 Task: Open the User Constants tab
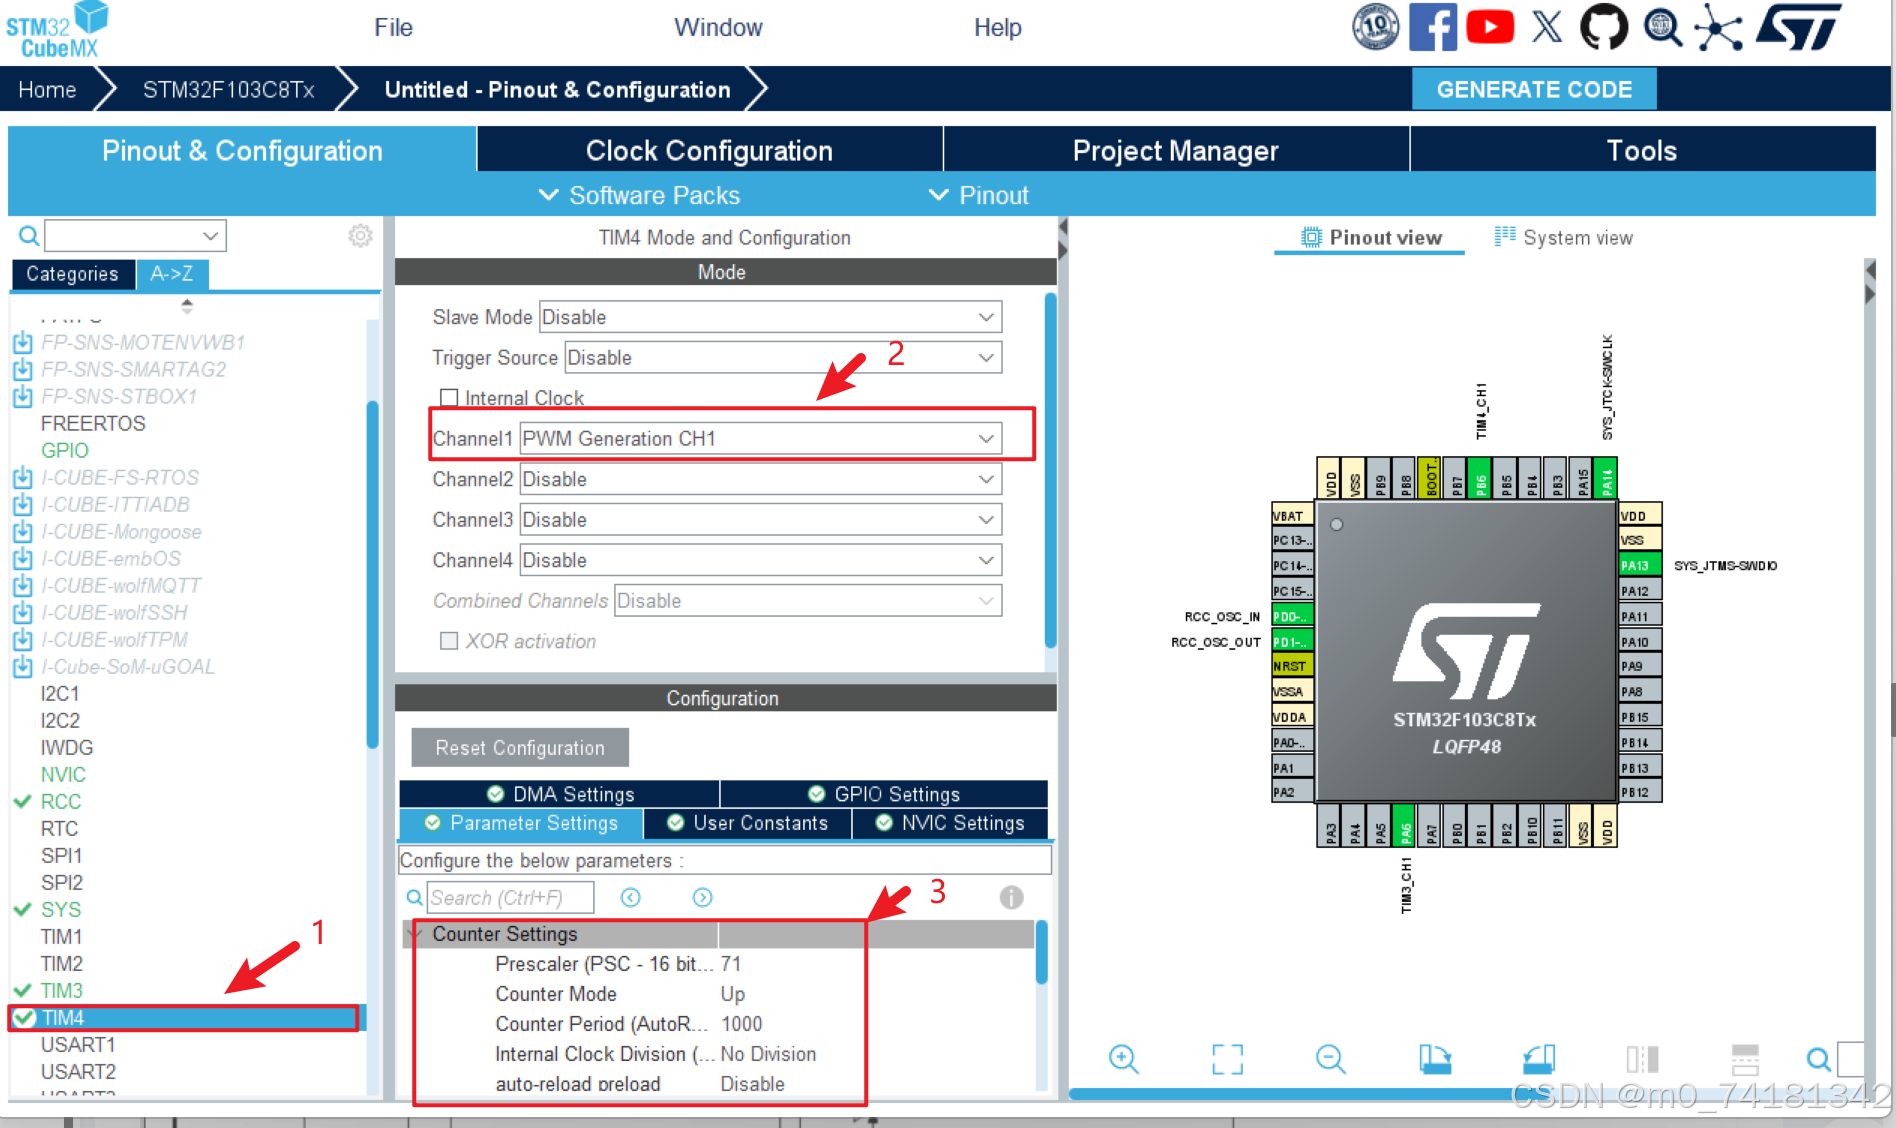pyautogui.click(x=748, y=823)
